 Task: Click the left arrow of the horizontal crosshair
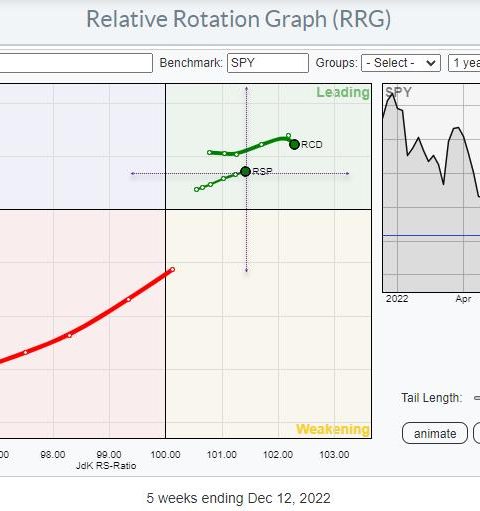coord(132,173)
